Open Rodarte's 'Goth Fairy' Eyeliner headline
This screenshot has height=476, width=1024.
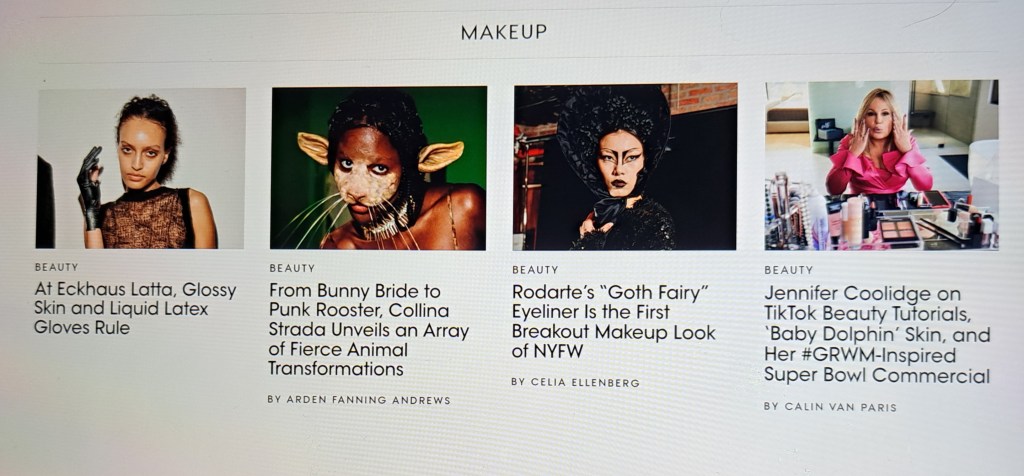pyautogui.click(x=614, y=322)
